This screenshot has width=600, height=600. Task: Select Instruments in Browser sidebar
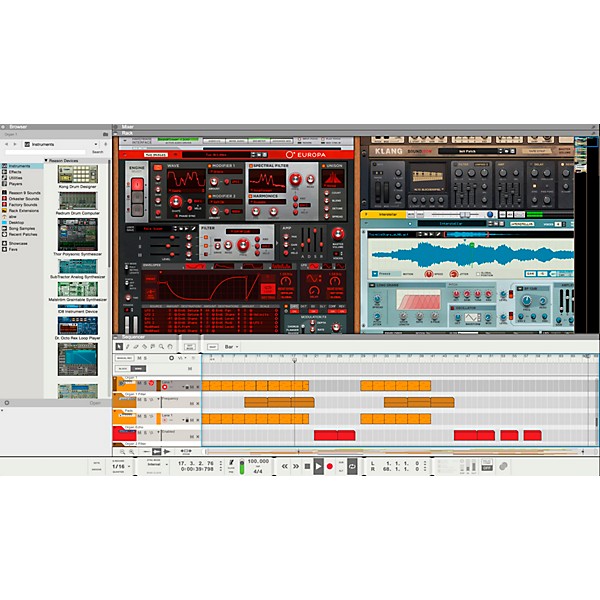pyautogui.click(x=21, y=166)
